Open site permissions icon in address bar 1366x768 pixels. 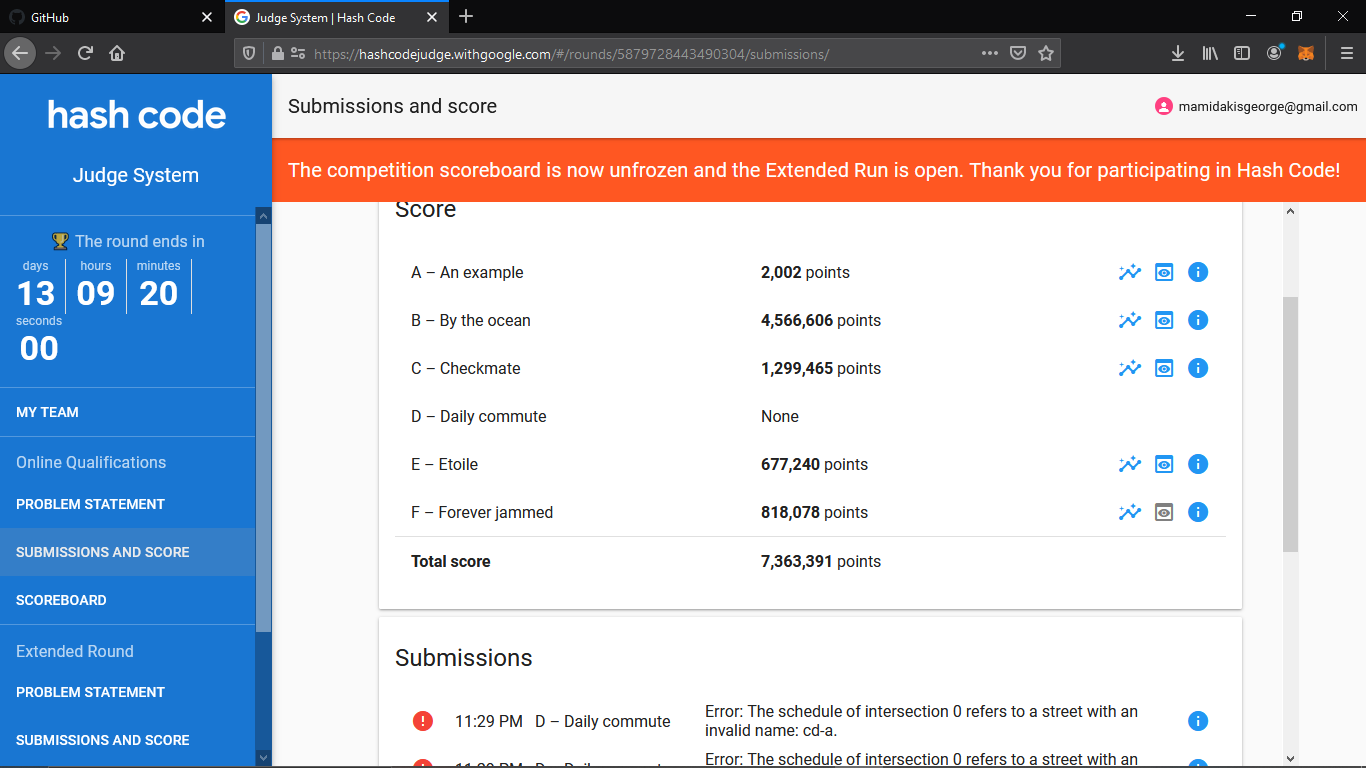tap(298, 54)
